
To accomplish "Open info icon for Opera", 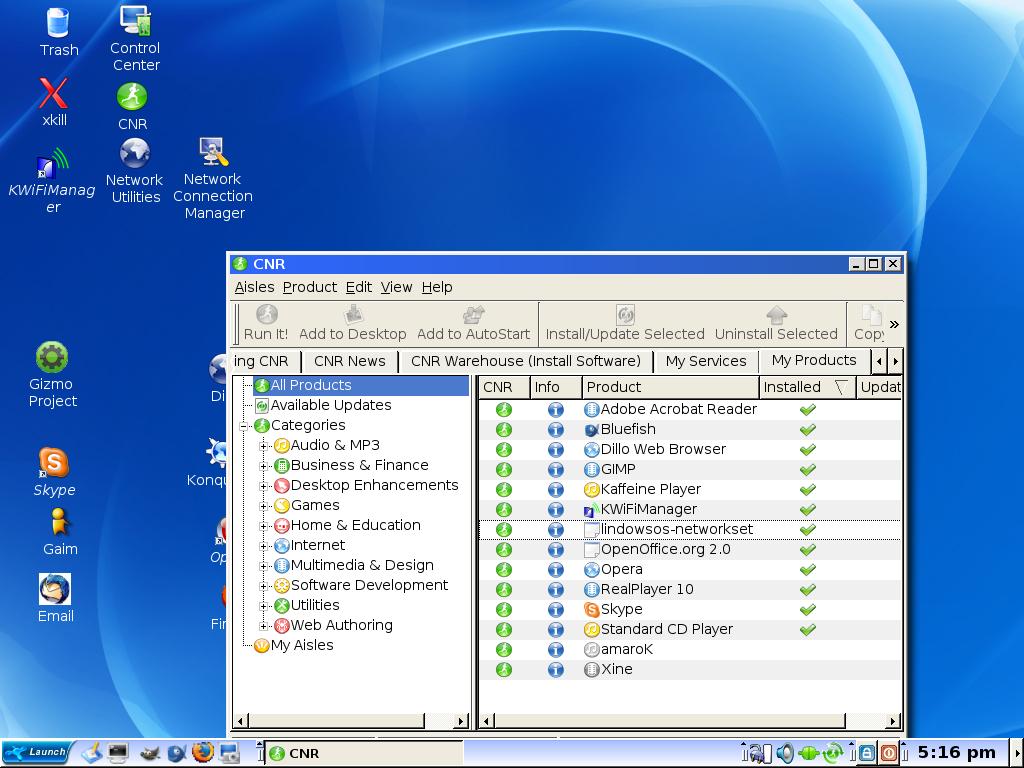I will coord(556,569).
